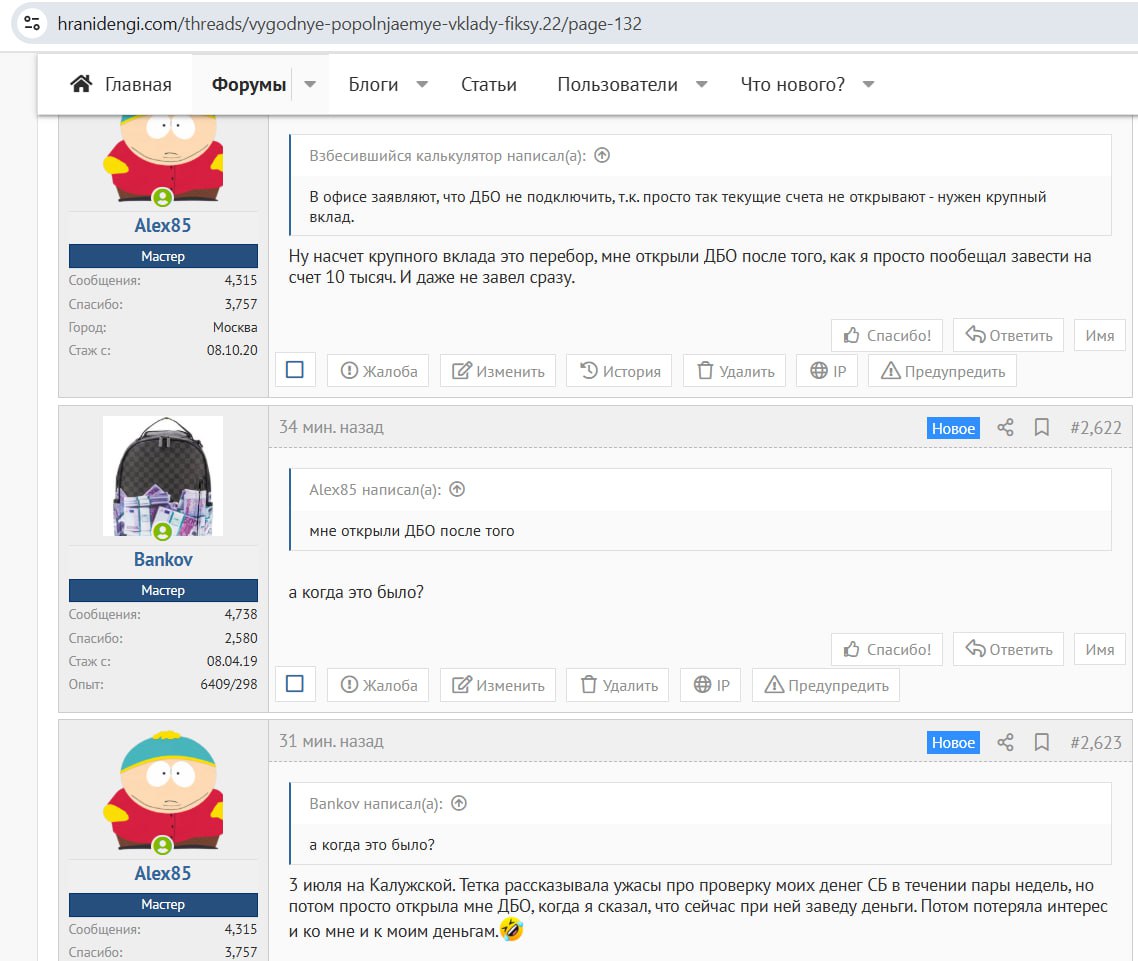Click the site info icon in address bar

pyautogui.click(x=31, y=23)
